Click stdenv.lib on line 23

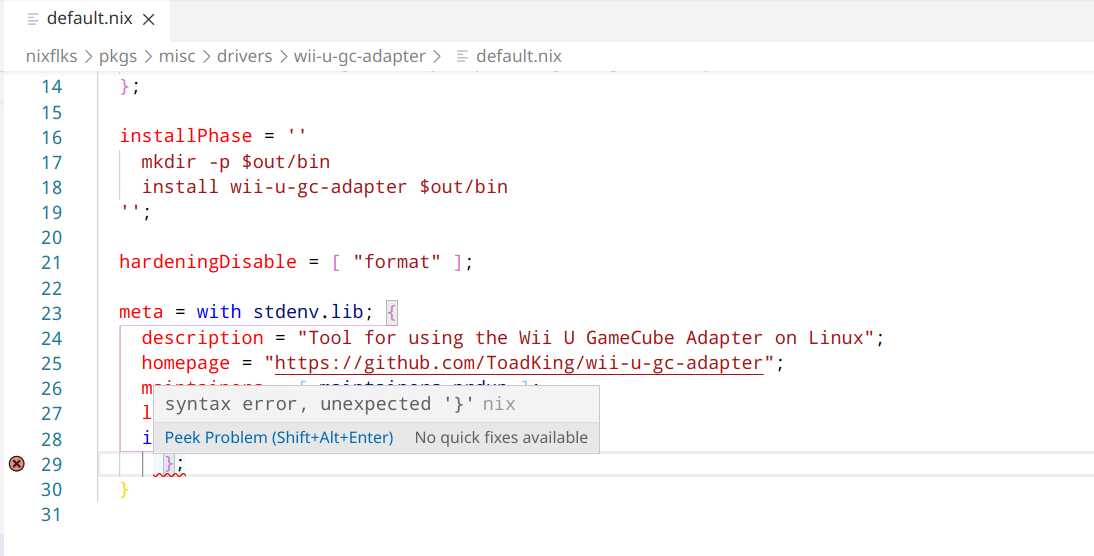pyautogui.click(x=308, y=313)
